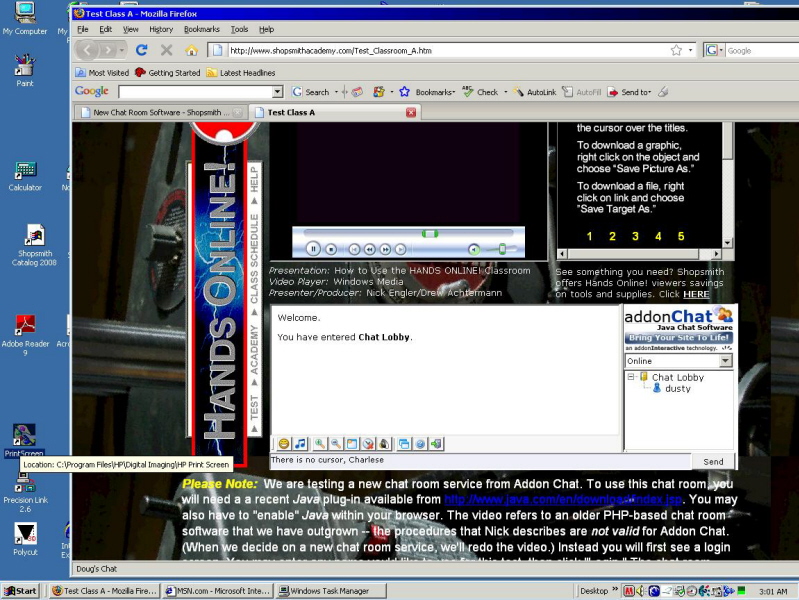Viewport: 799px width, 600px height.
Task: Open the Online status dropdown in chat
Action: point(726,361)
